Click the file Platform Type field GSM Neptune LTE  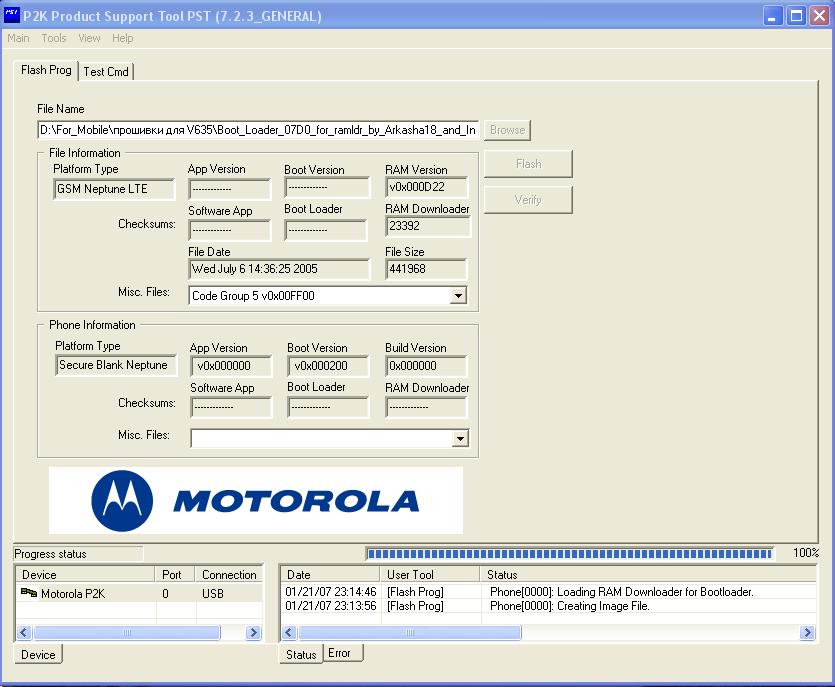(114, 189)
